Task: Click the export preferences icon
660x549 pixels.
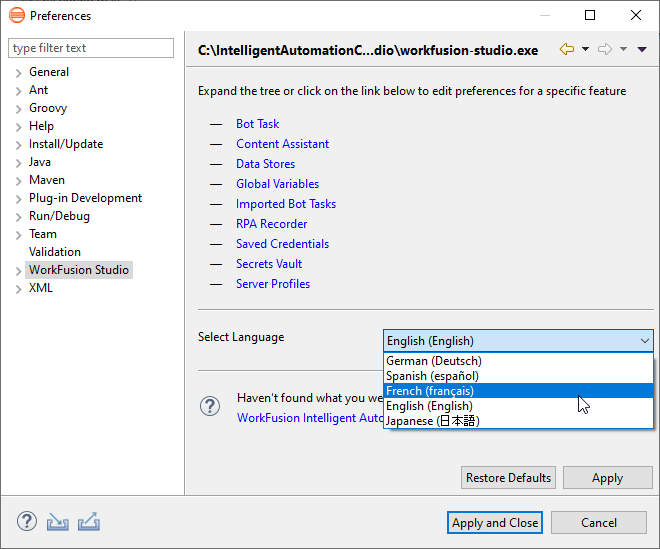Action: point(89,522)
